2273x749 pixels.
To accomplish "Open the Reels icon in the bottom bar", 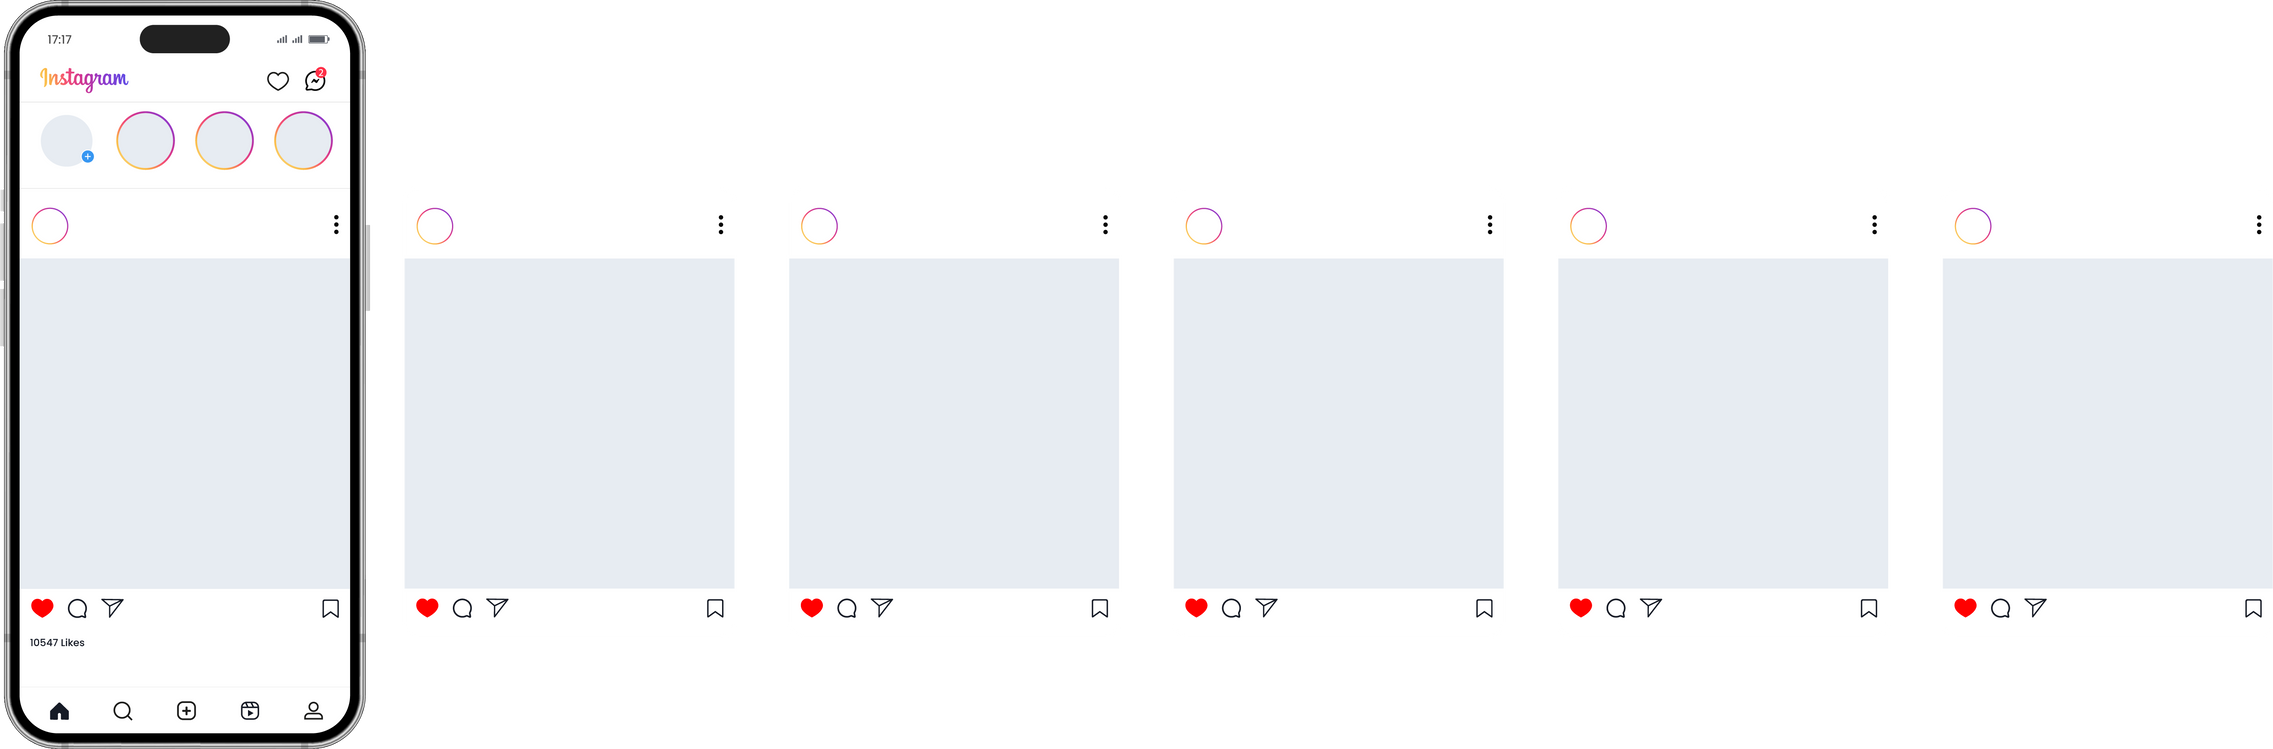I will point(250,711).
